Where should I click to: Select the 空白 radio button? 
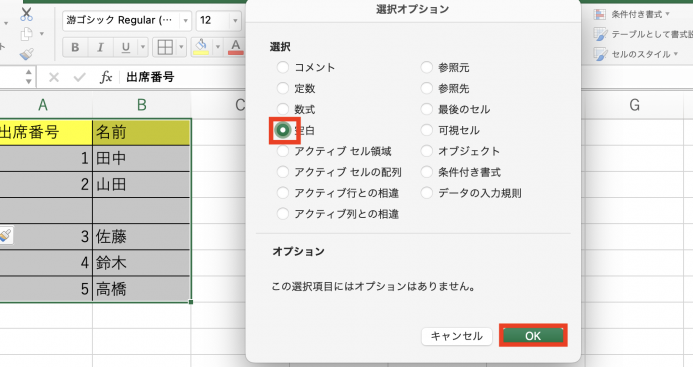[x=283, y=130]
